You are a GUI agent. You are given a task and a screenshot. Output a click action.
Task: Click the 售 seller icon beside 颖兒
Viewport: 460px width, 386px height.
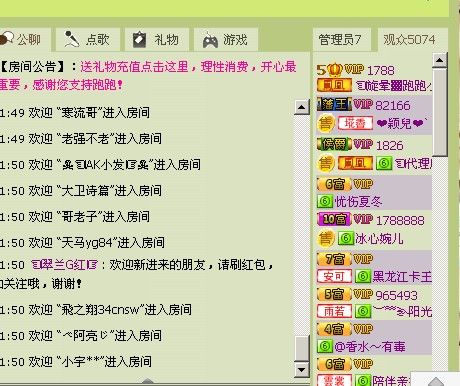point(325,123)
